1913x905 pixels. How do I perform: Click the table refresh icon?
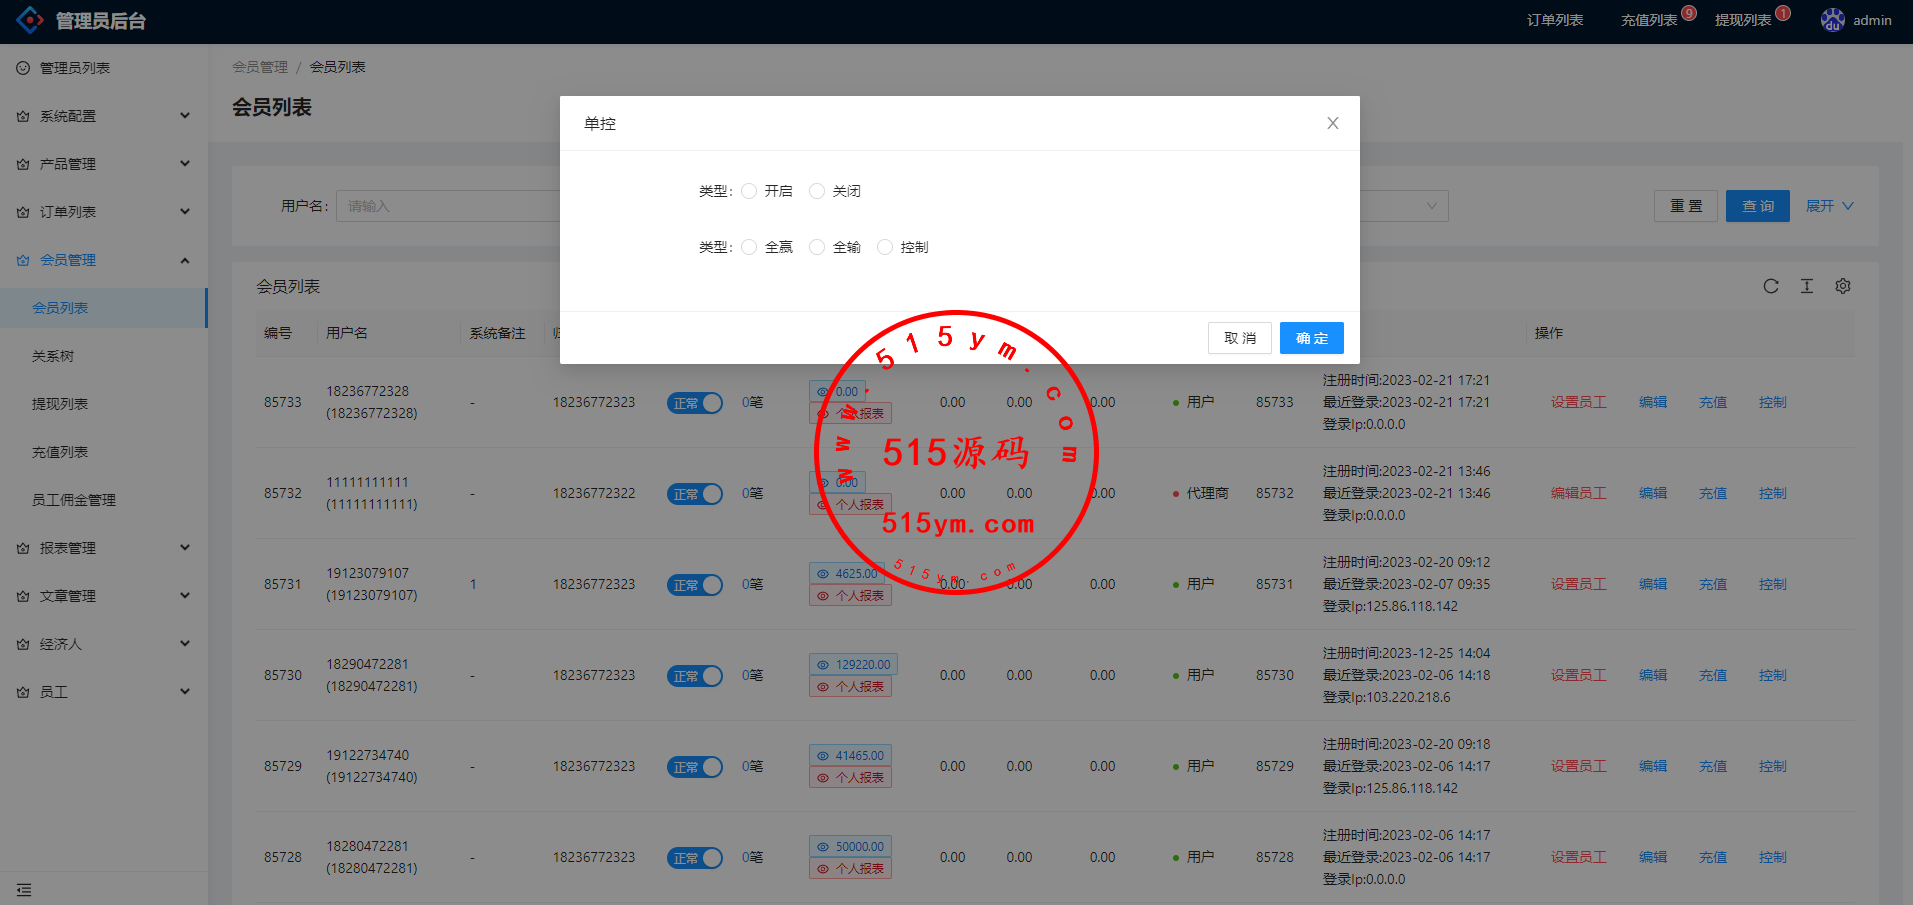click(x=1770, y=286)
